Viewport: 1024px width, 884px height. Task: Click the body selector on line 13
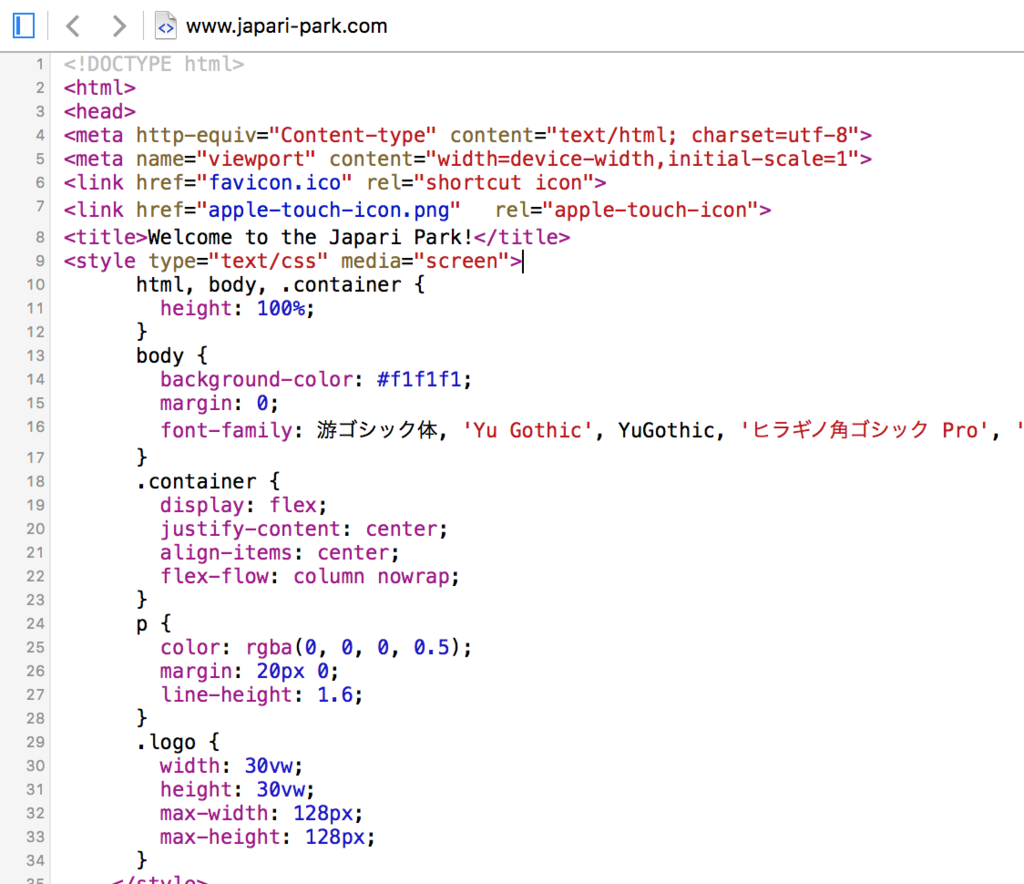160,356
